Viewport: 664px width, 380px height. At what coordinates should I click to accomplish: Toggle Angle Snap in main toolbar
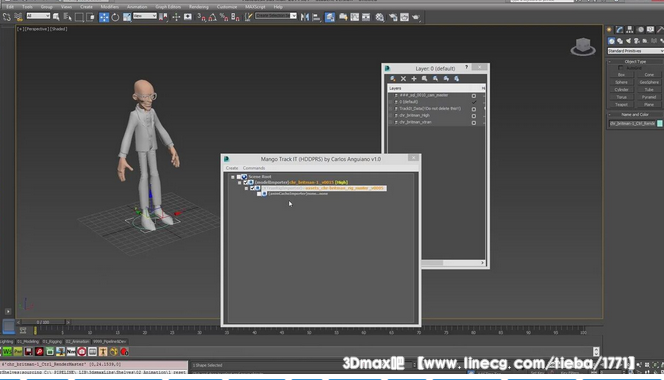(x=213, y=17)
